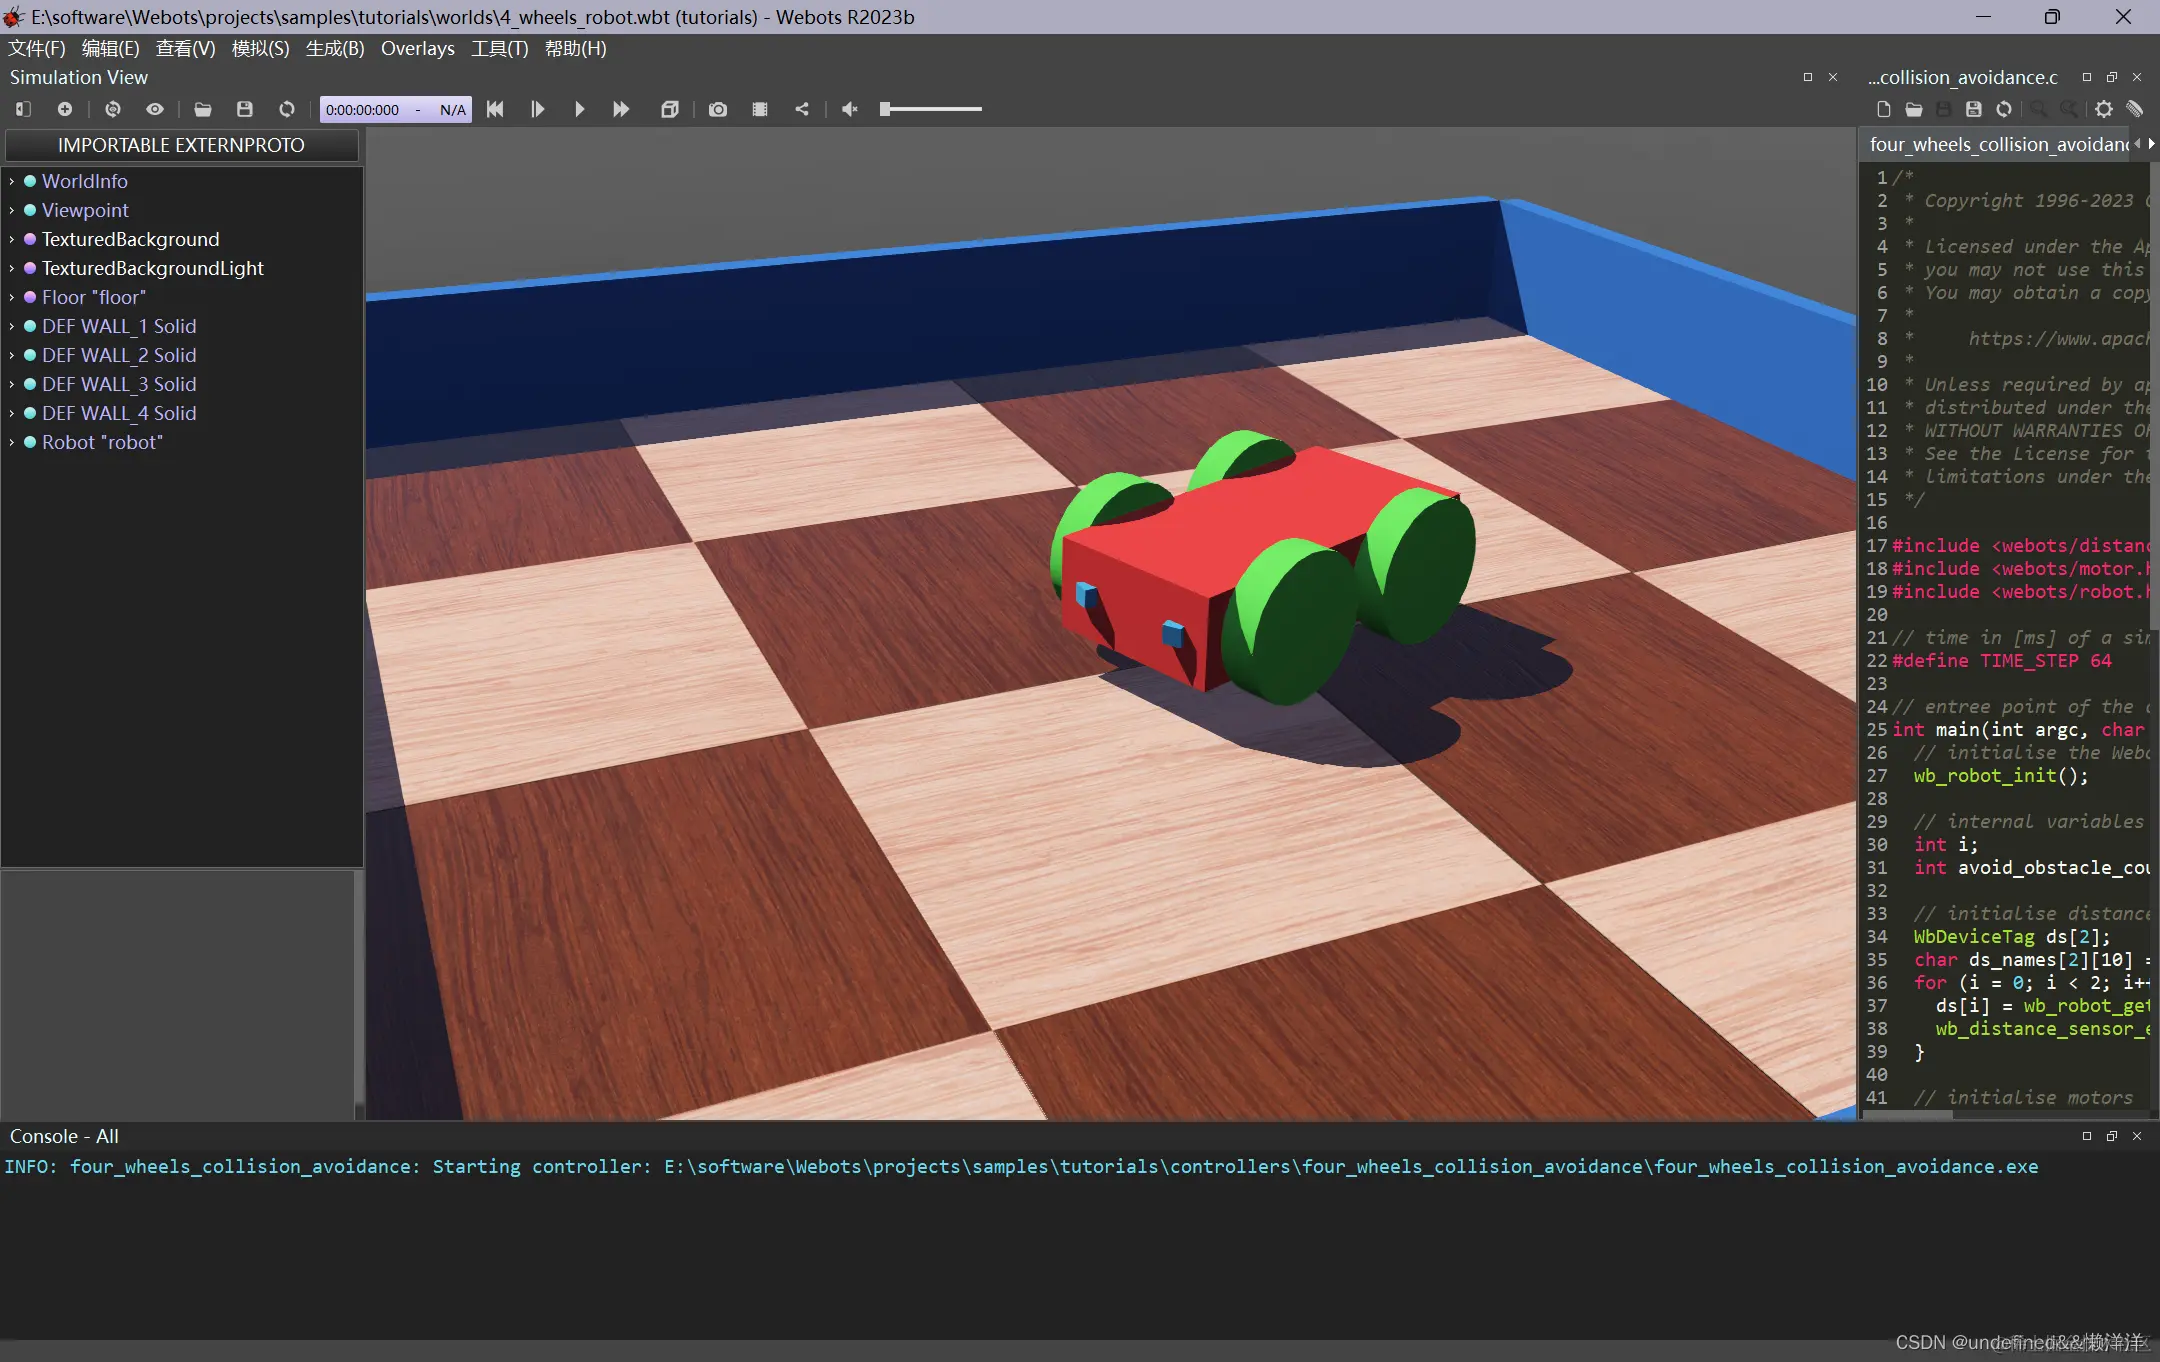Viewport: 2160px width, 1362px height.
Task: Expand the WorldInfo tree node
Action: pyautogui.click(x=11, y=181)
